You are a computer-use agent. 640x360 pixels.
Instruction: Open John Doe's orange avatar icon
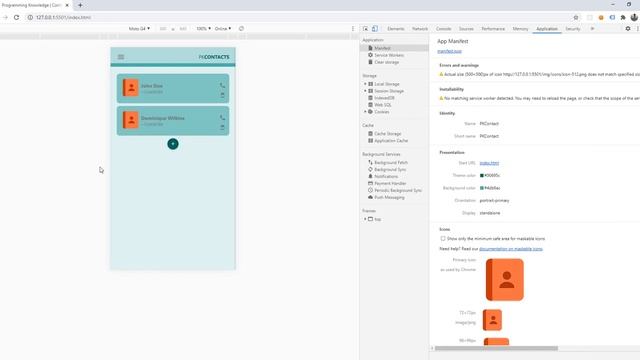point(131,88)
